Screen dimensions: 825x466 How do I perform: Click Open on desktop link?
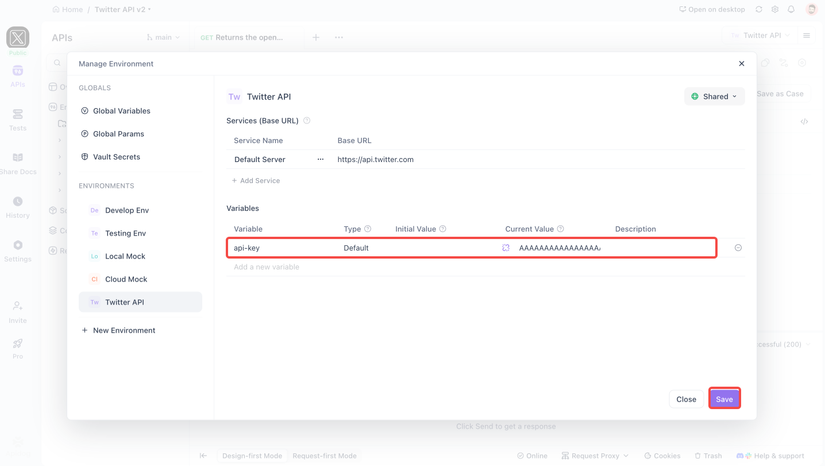712,9
